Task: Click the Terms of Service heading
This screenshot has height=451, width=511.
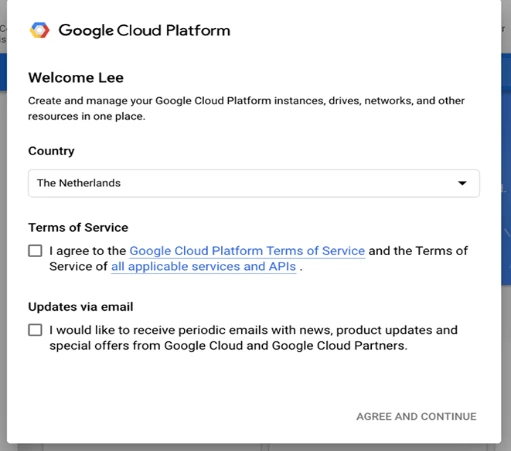Action: coord(78,227)
